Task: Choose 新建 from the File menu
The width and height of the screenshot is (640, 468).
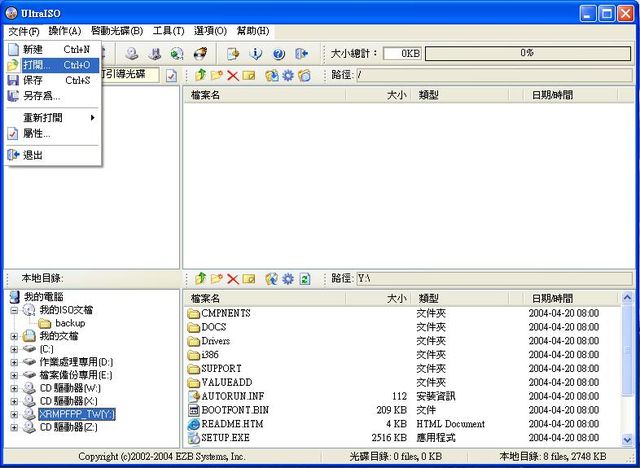Action: (x=53, y=50)
